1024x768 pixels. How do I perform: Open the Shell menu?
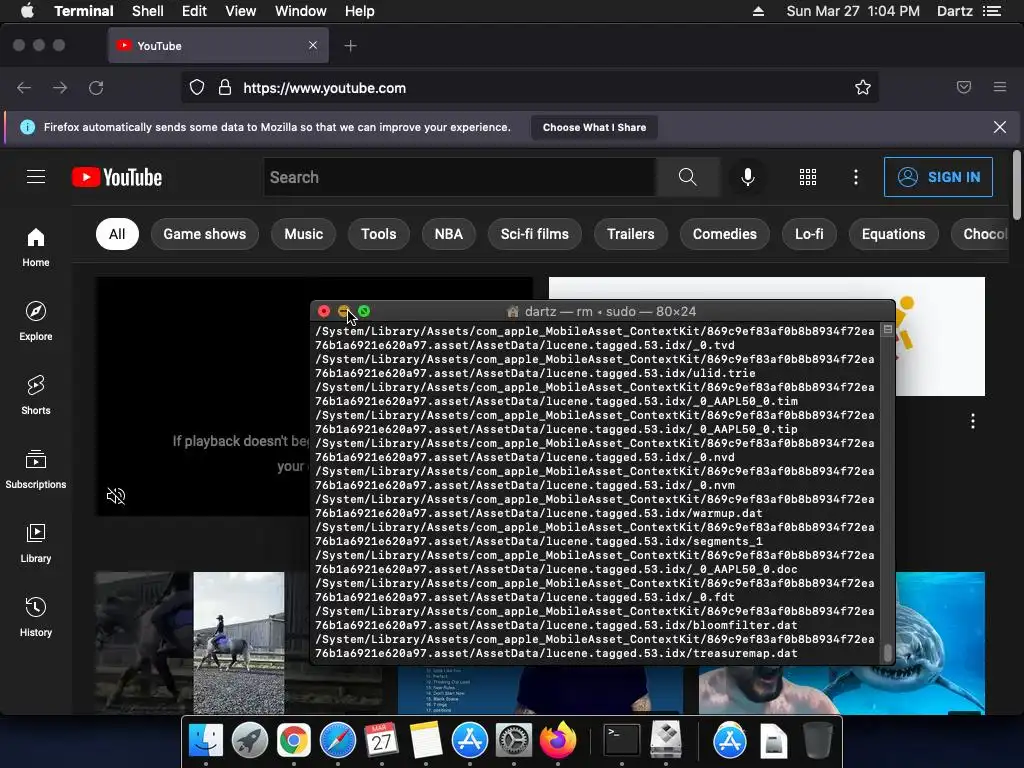coord(148,11)
